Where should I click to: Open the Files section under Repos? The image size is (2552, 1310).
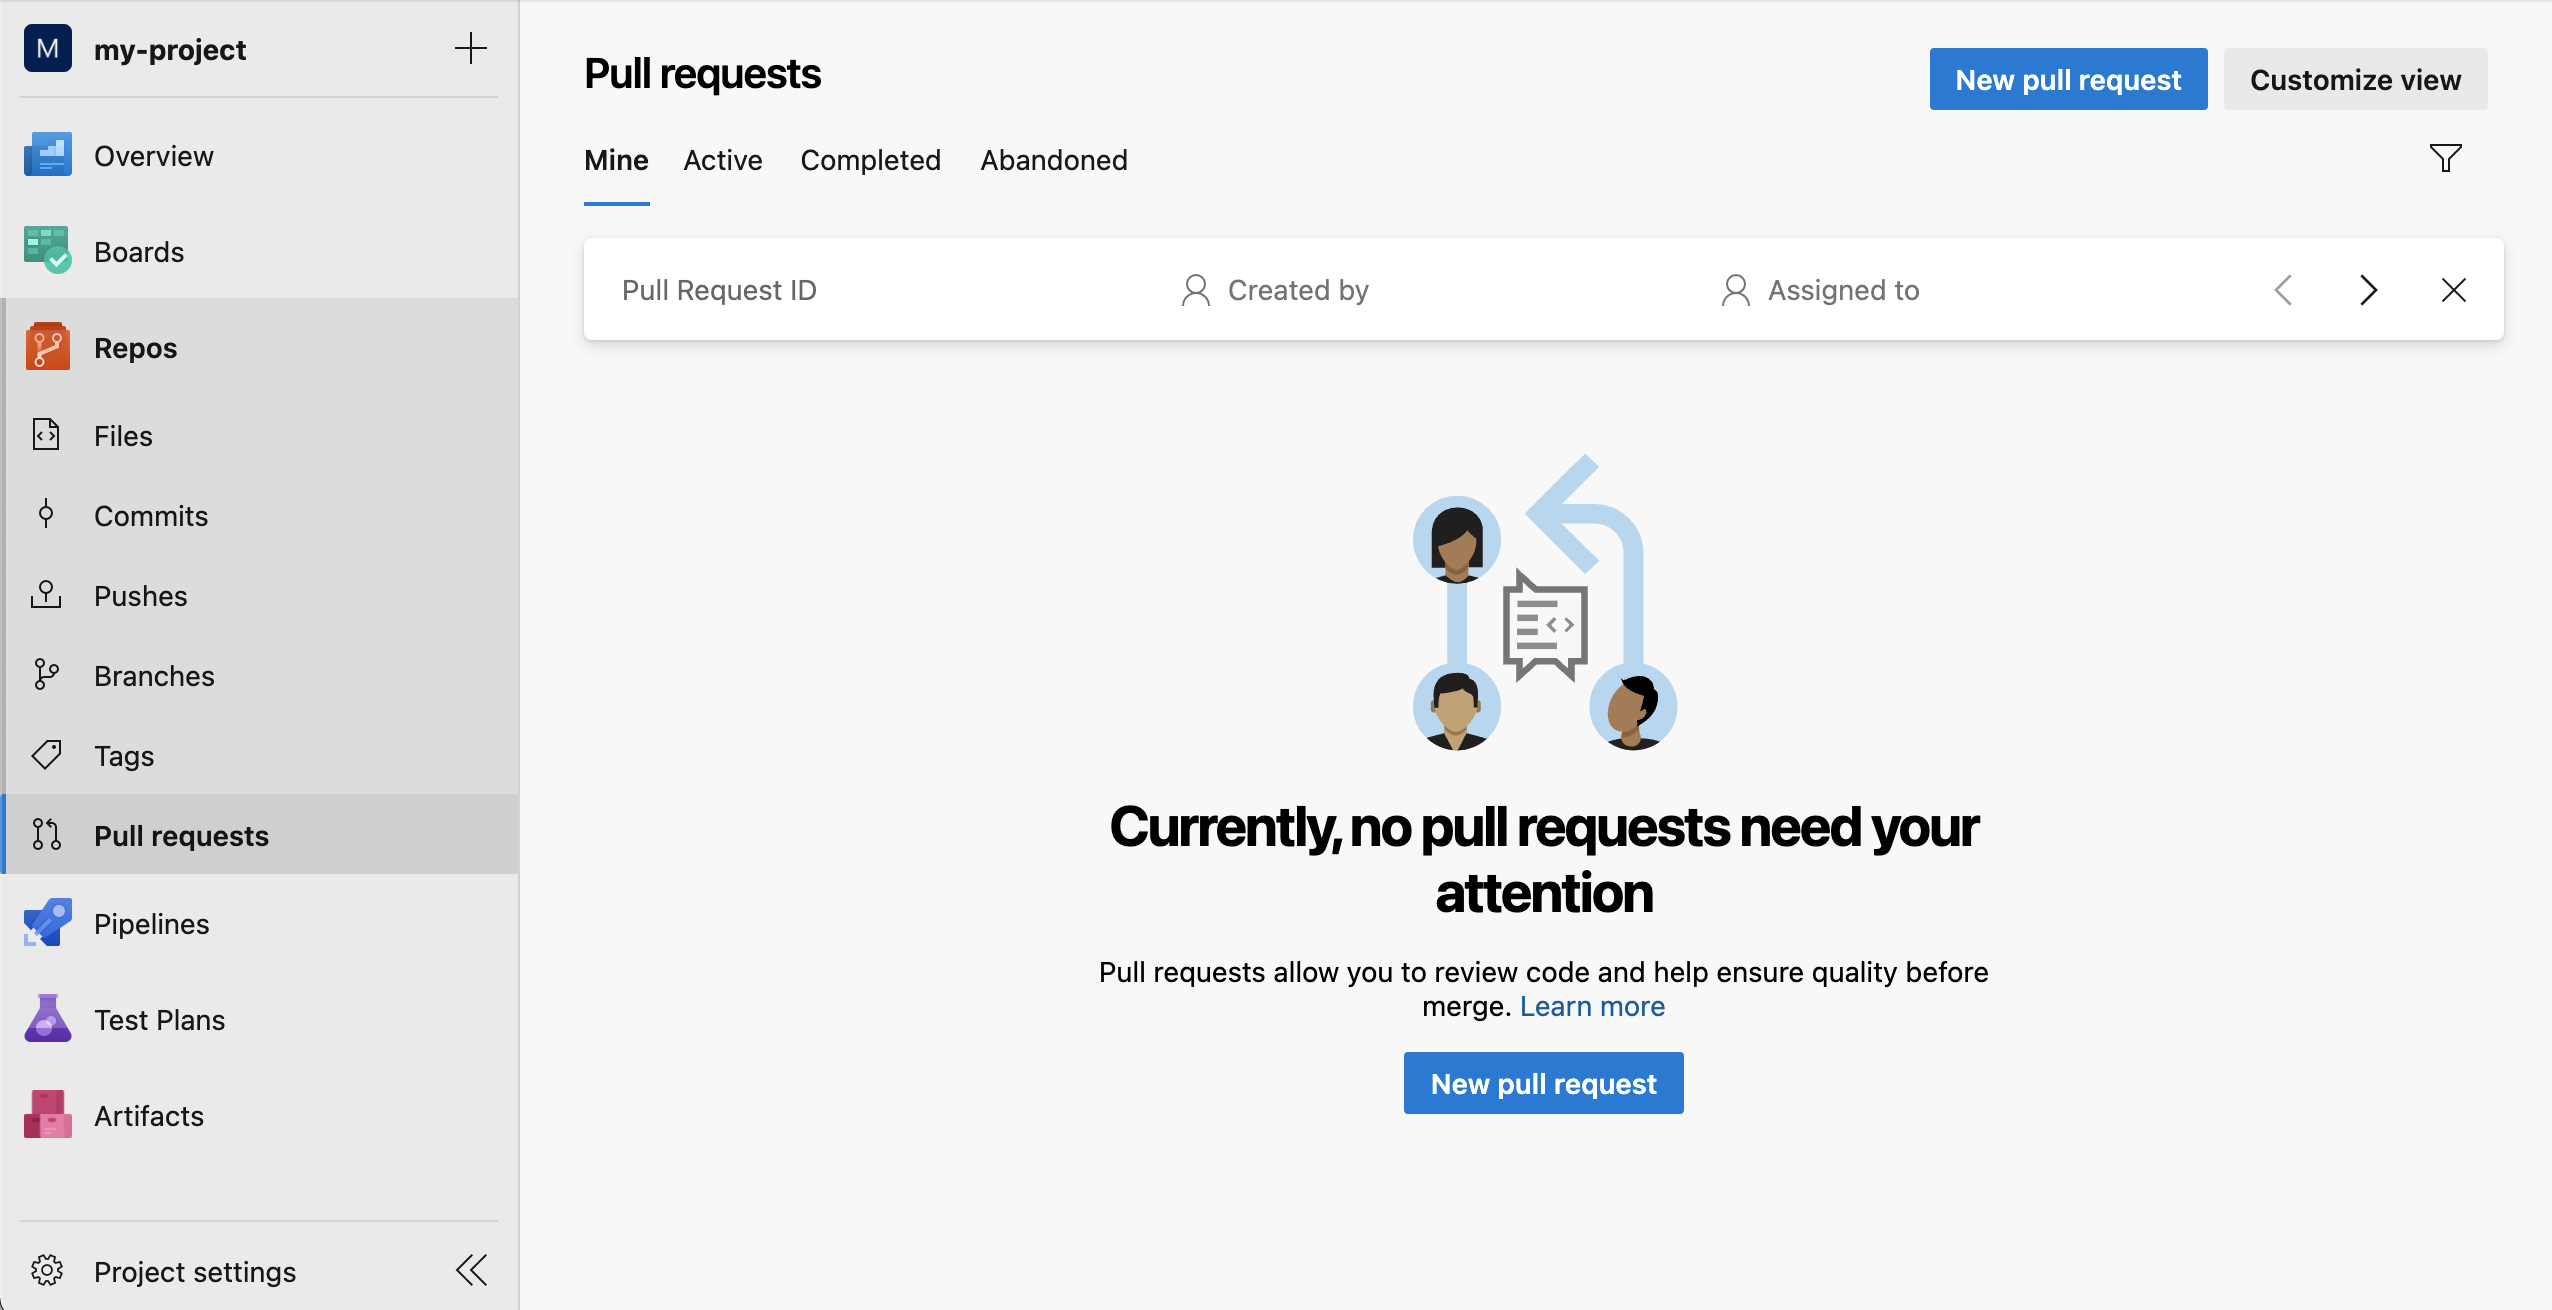[x=123, y=436]
